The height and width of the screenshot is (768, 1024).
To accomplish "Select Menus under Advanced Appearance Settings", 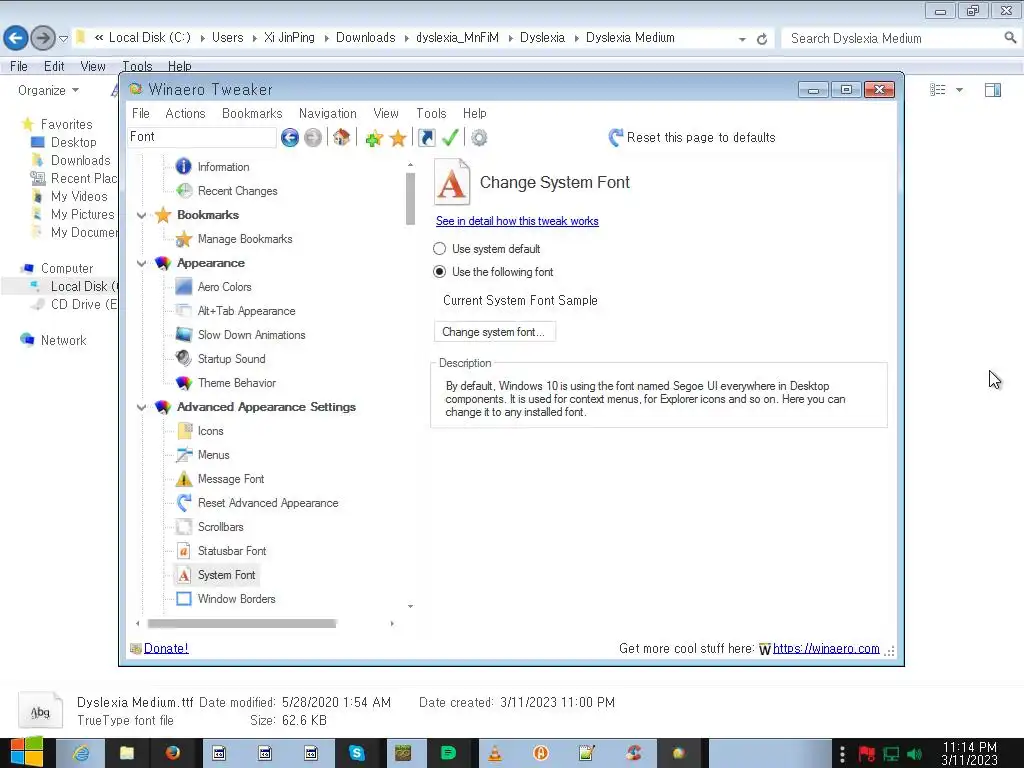I will [x=214, y=455].
